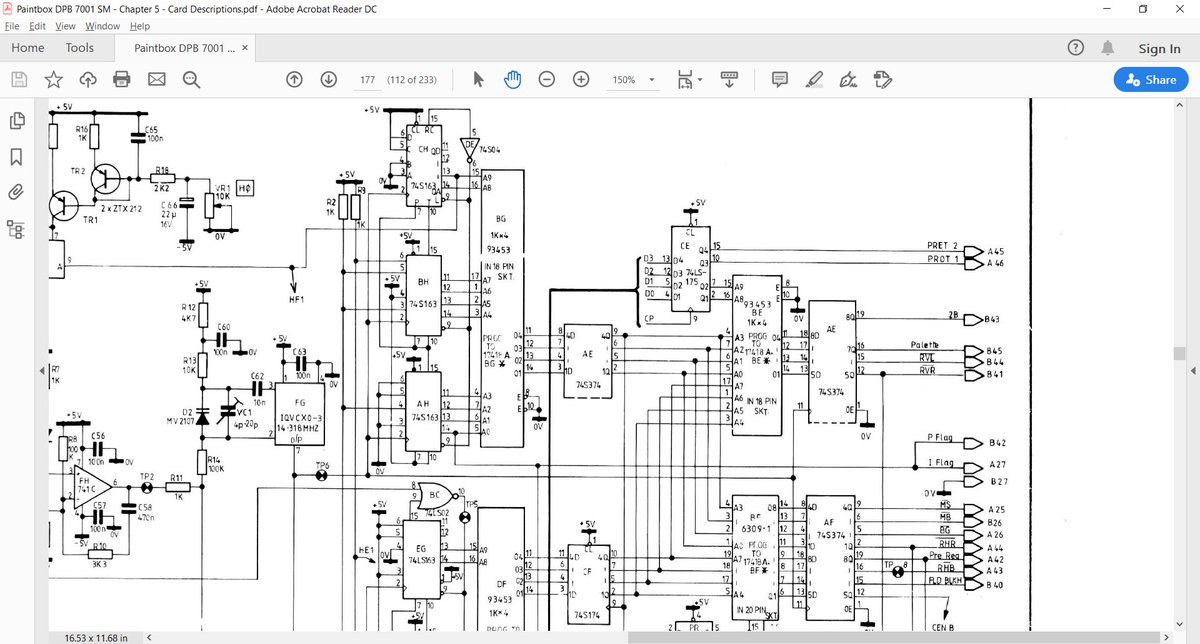Open the notifications bell
1200x644 pixels.
pyautogui.click(x=1108, y=48)
